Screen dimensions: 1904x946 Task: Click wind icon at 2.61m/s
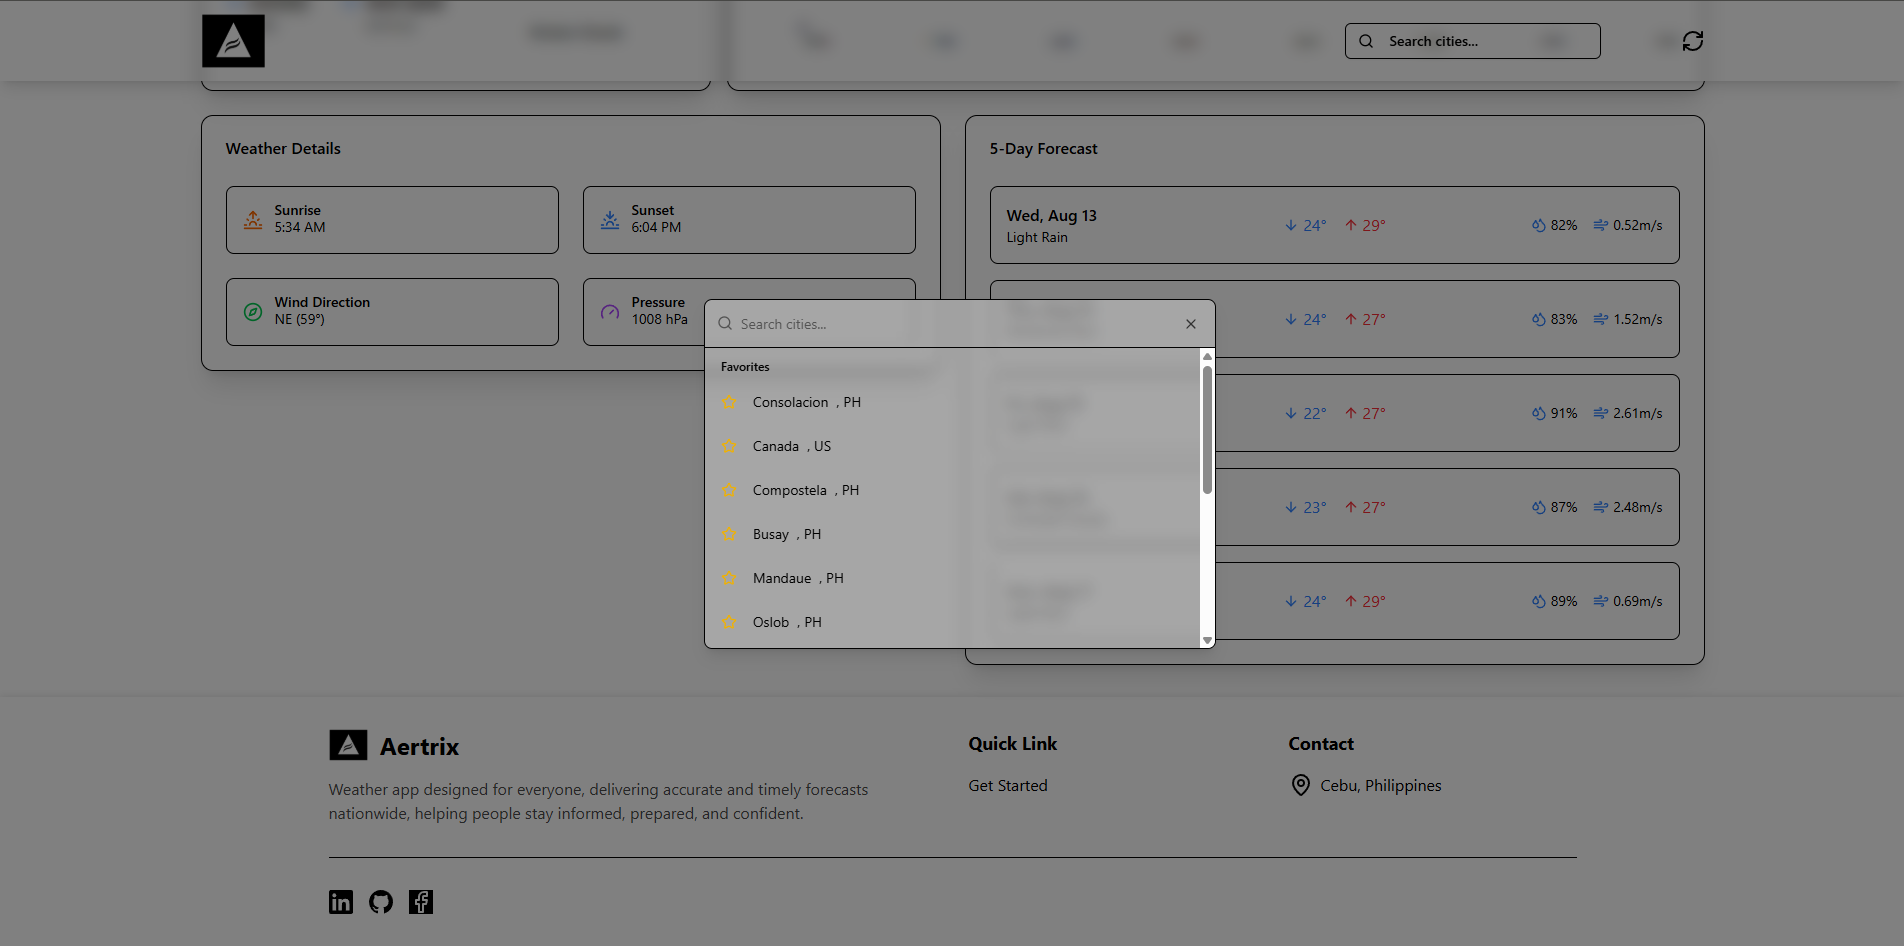[1601, 413]
